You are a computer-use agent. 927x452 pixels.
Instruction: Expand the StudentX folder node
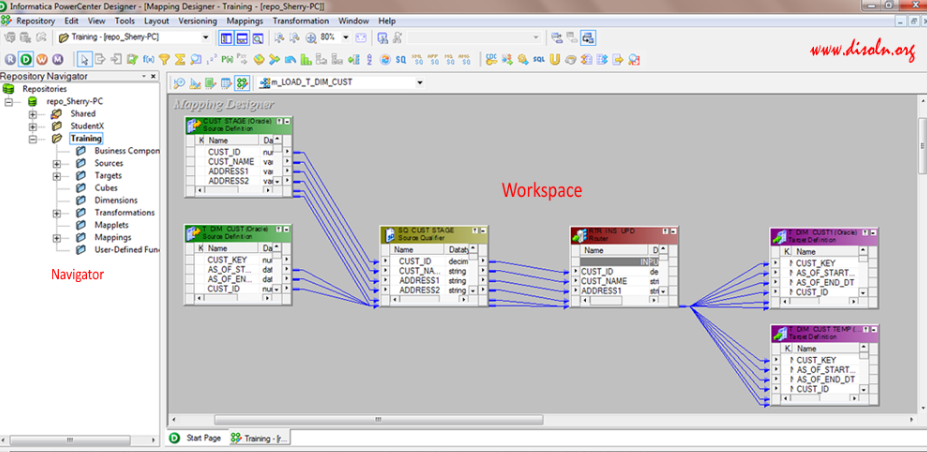[x=33, y=126]
